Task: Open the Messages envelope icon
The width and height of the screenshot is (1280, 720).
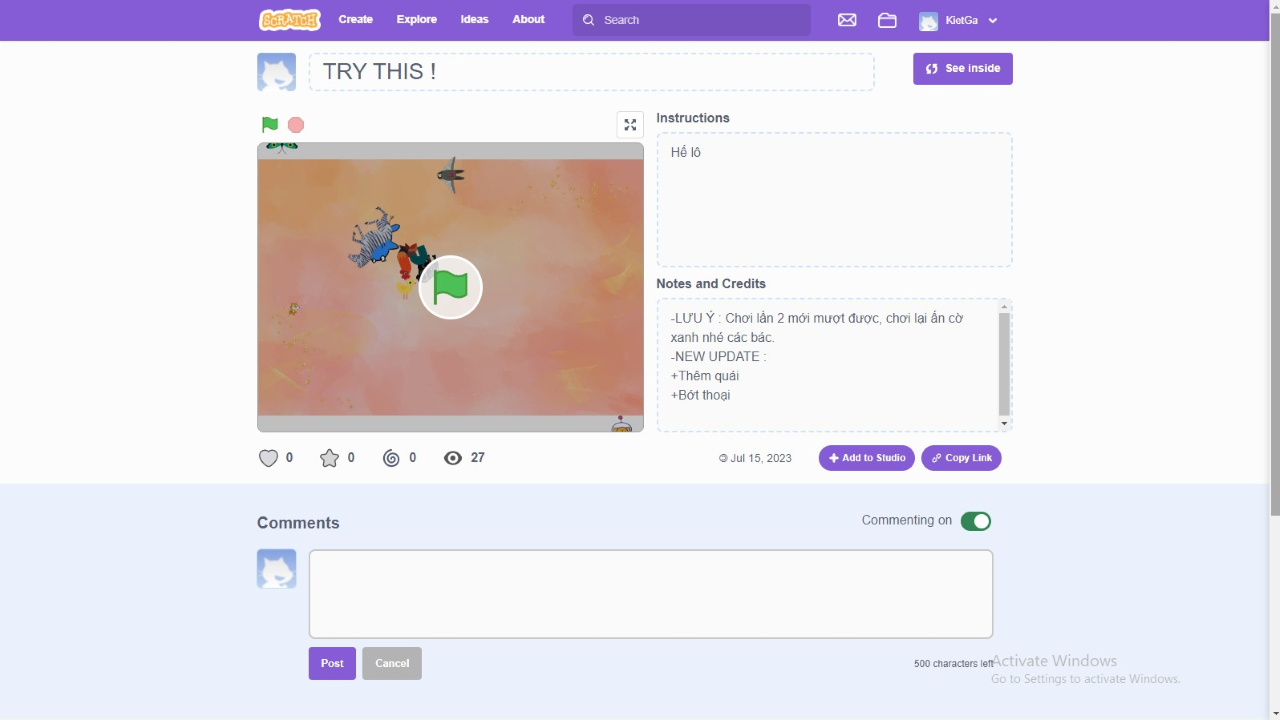Action: [847, 20]
